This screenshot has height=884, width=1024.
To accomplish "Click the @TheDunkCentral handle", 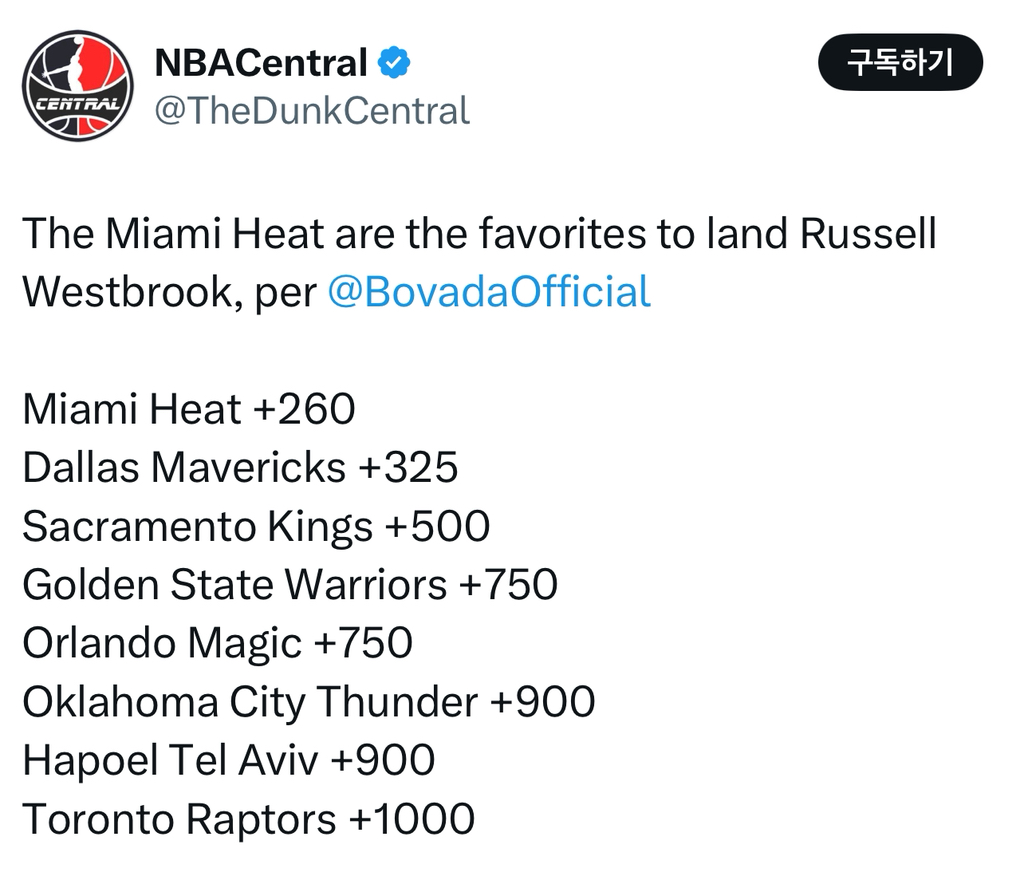I will point(311,110).
